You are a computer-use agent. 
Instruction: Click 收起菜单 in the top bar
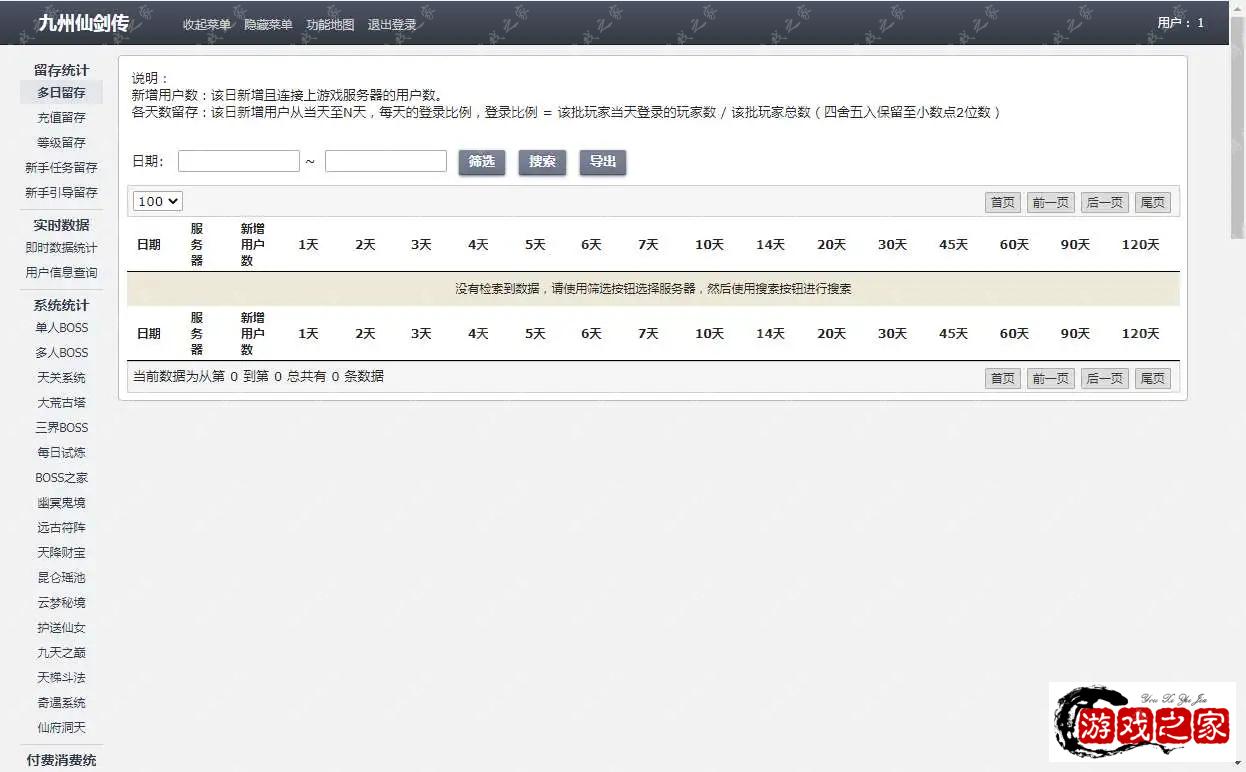(206, 25)
